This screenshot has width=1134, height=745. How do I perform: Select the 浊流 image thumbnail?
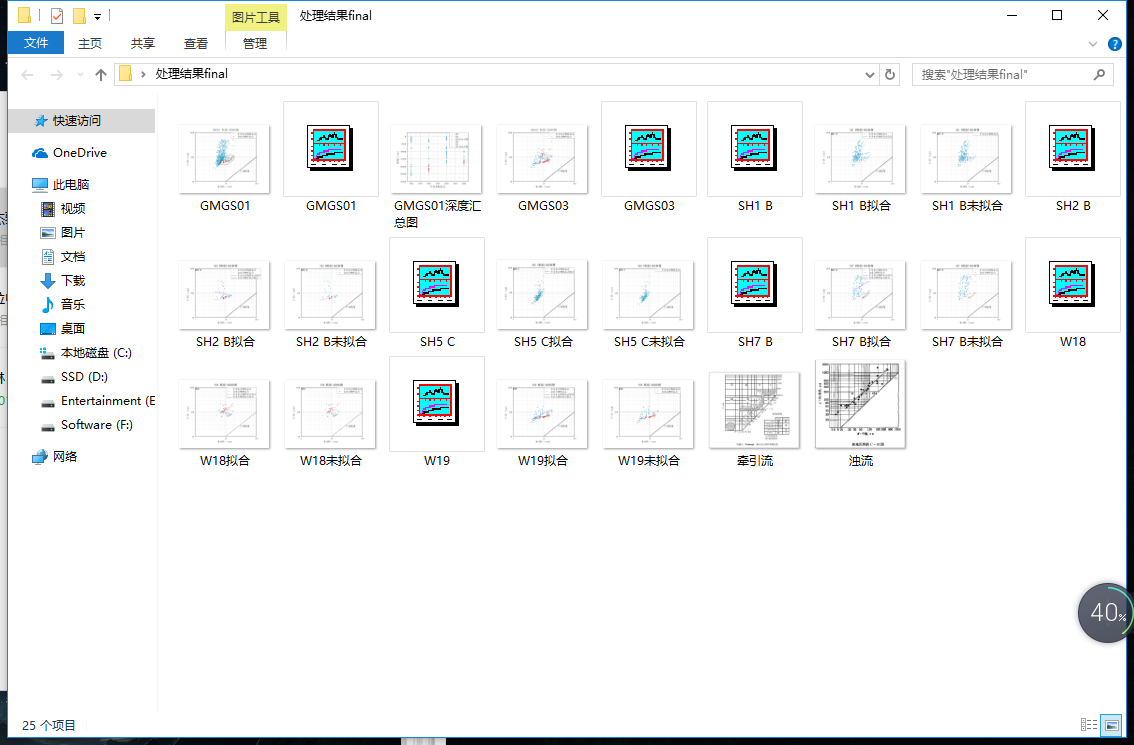(860, 404)
